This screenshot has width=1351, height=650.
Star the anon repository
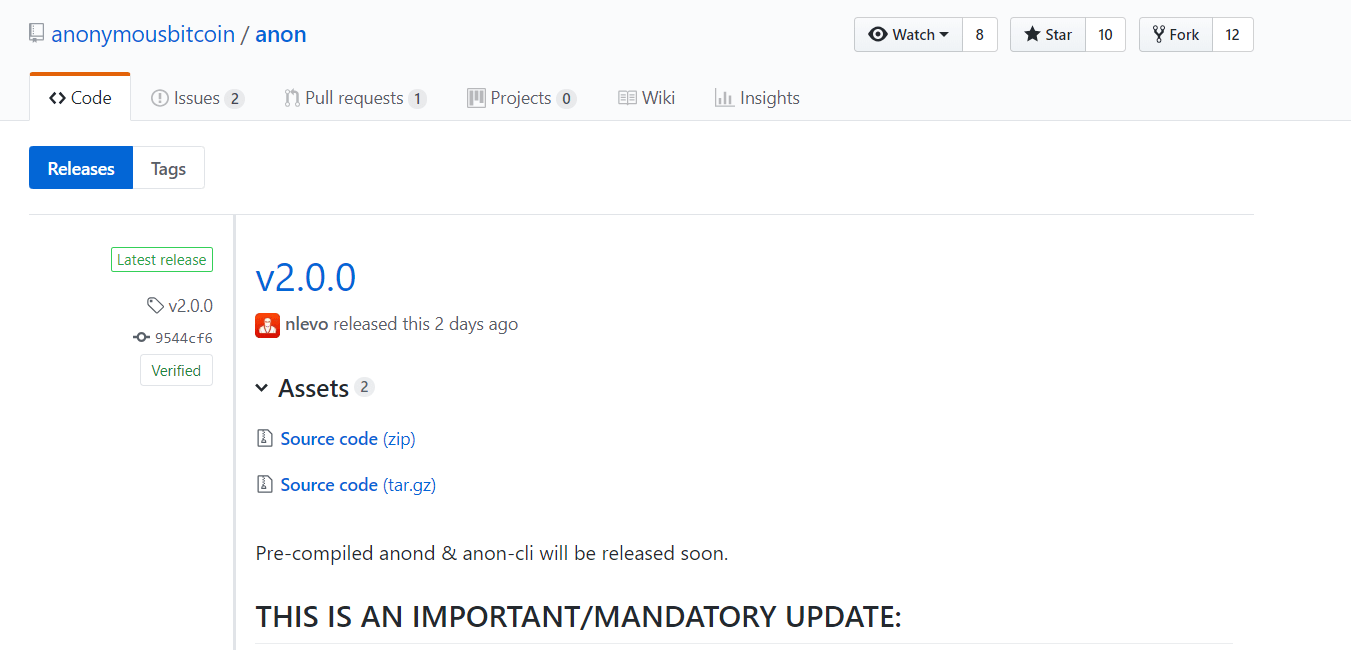point(1048,35)
